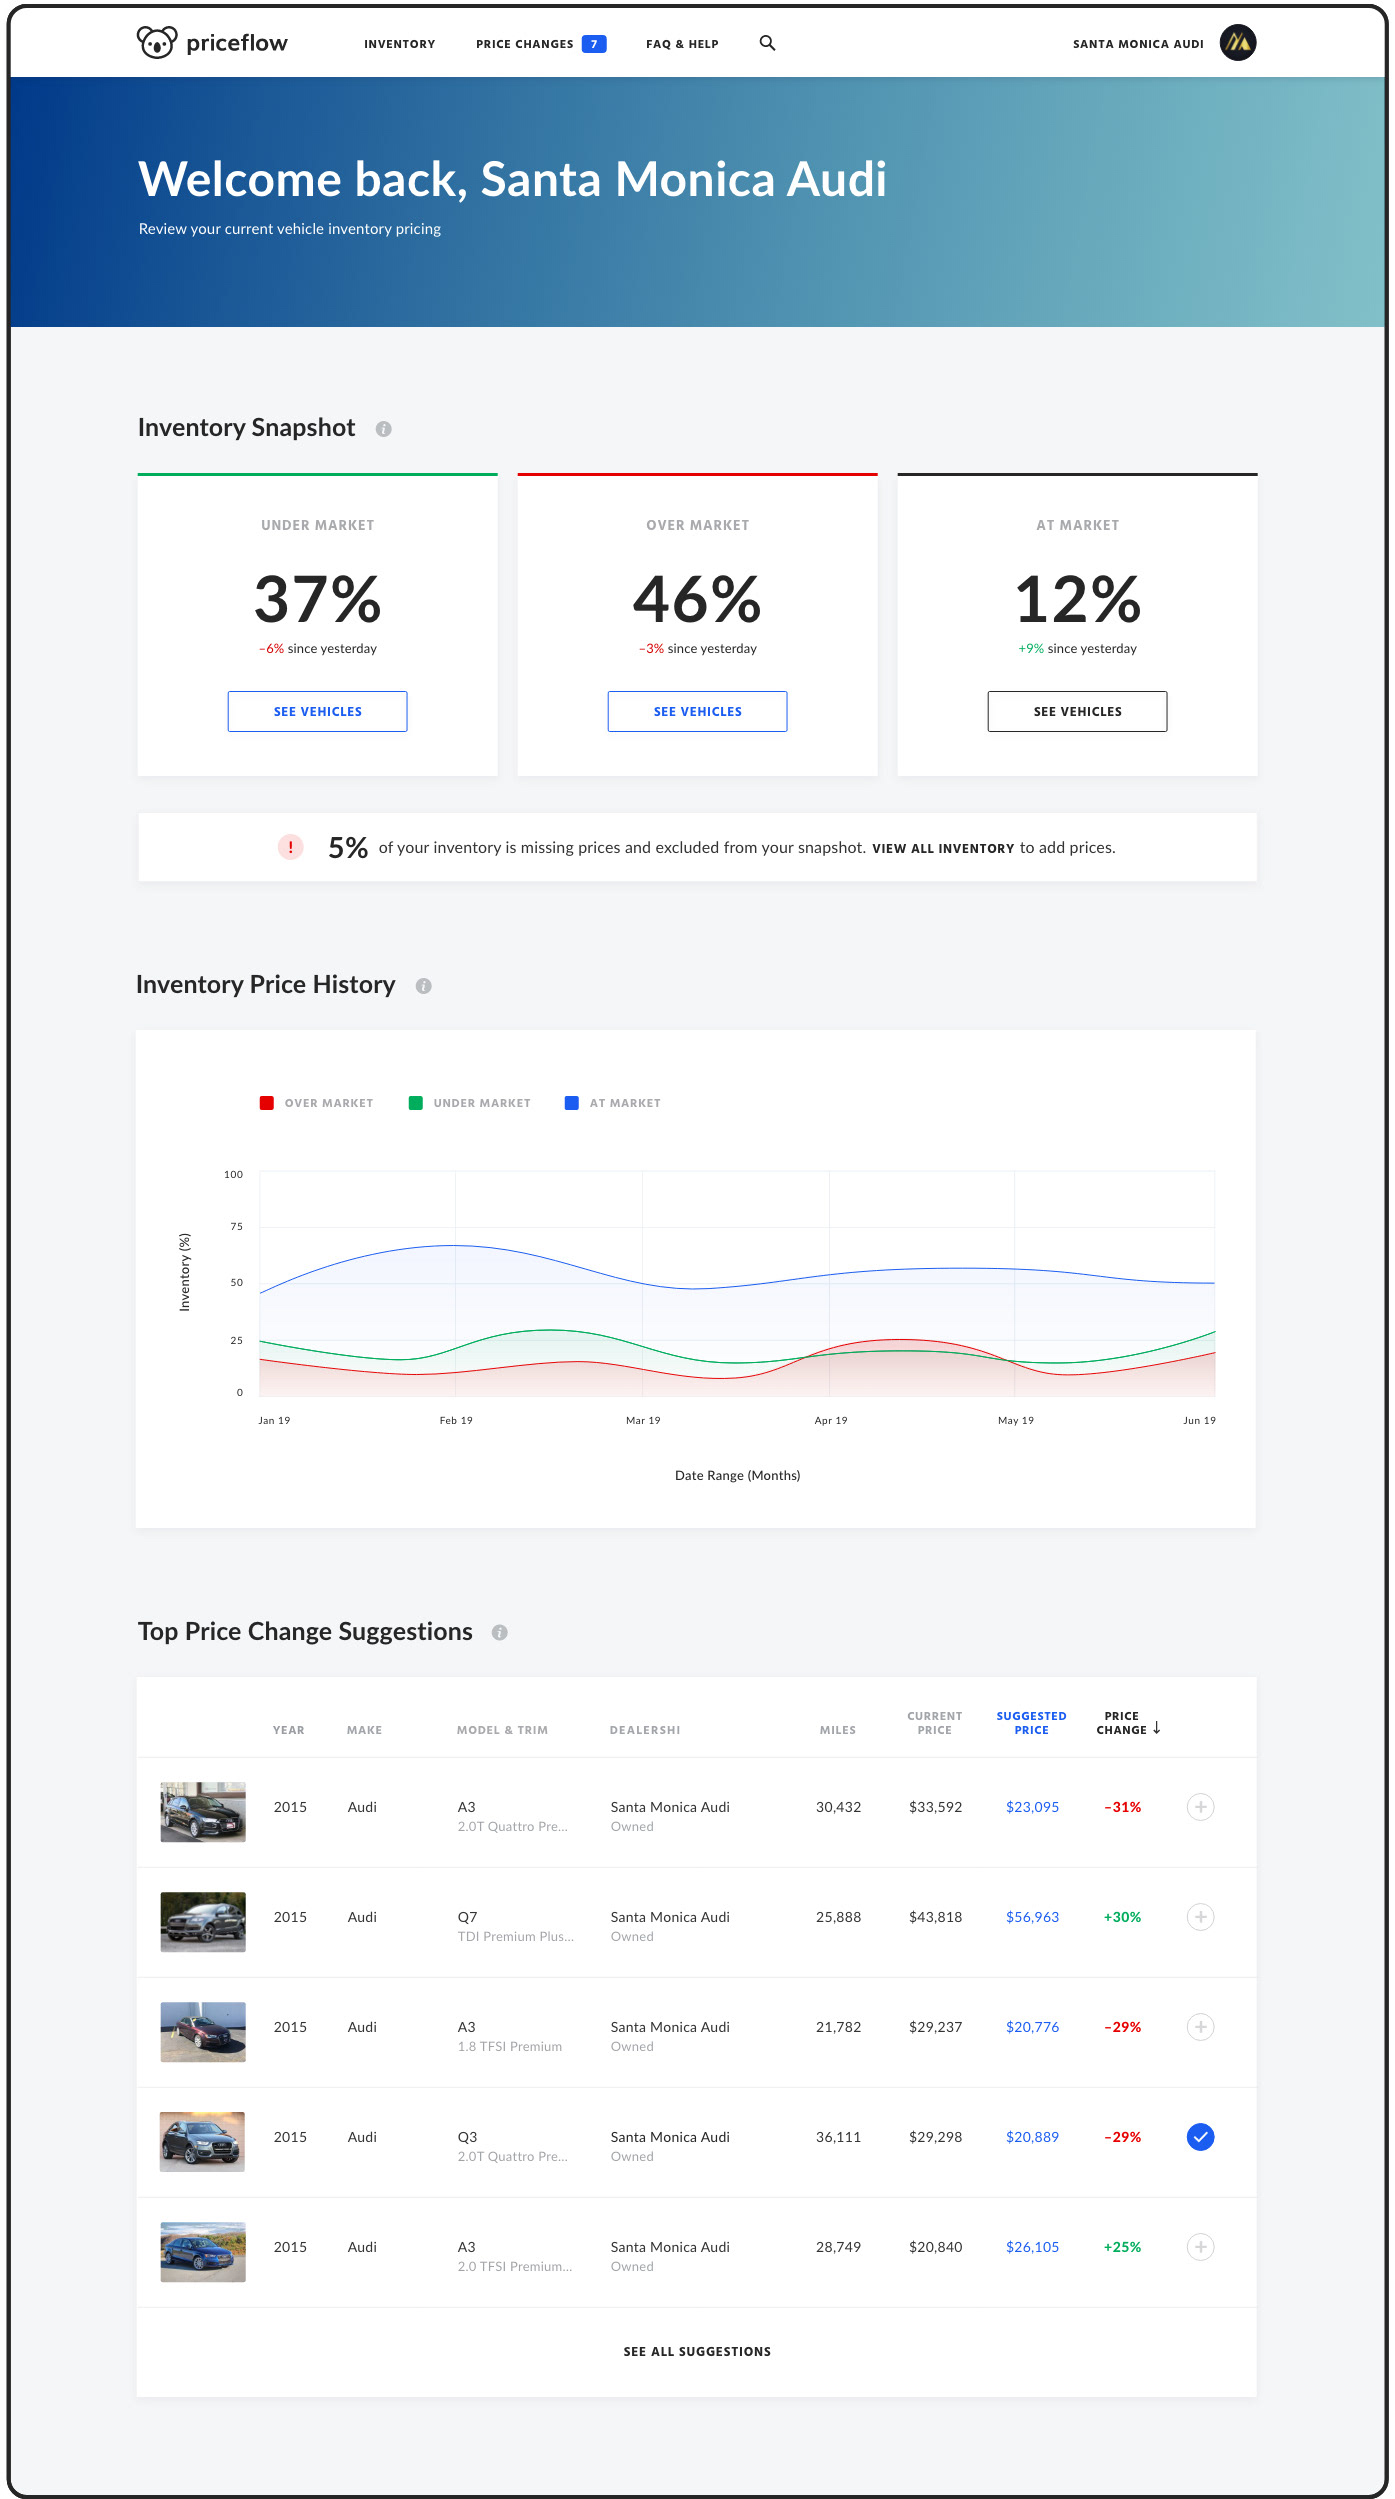See vehicles over market

click(697, 711)
